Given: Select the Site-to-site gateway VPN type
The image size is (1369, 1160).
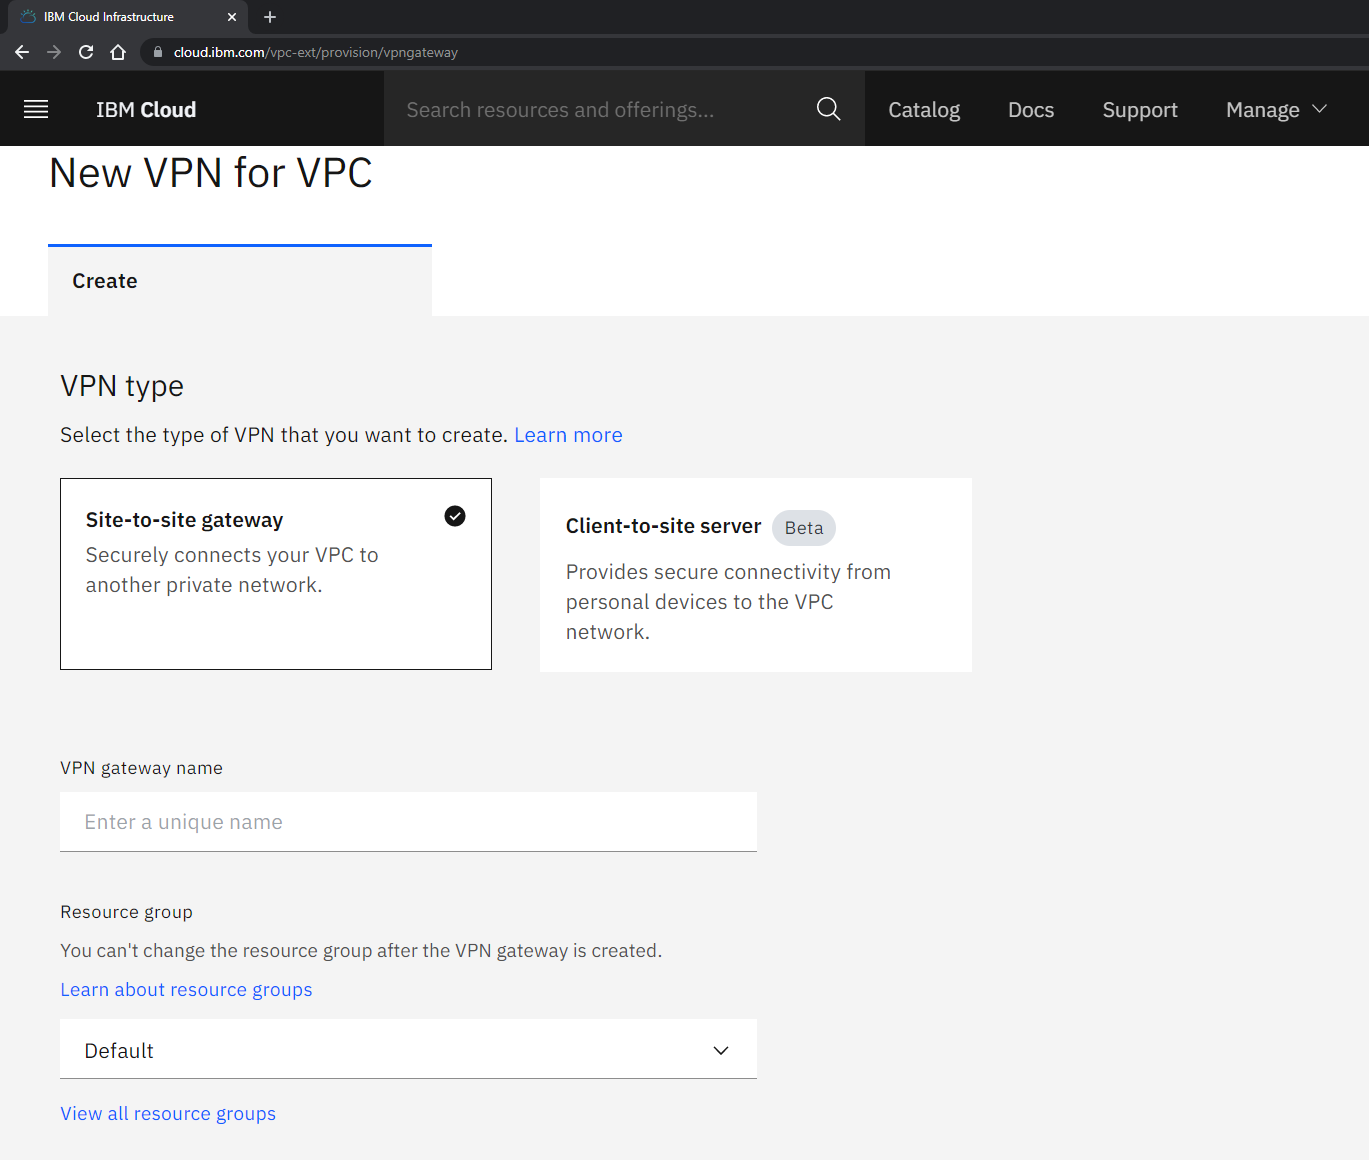Looking at the screenshot, I should 276,574.
